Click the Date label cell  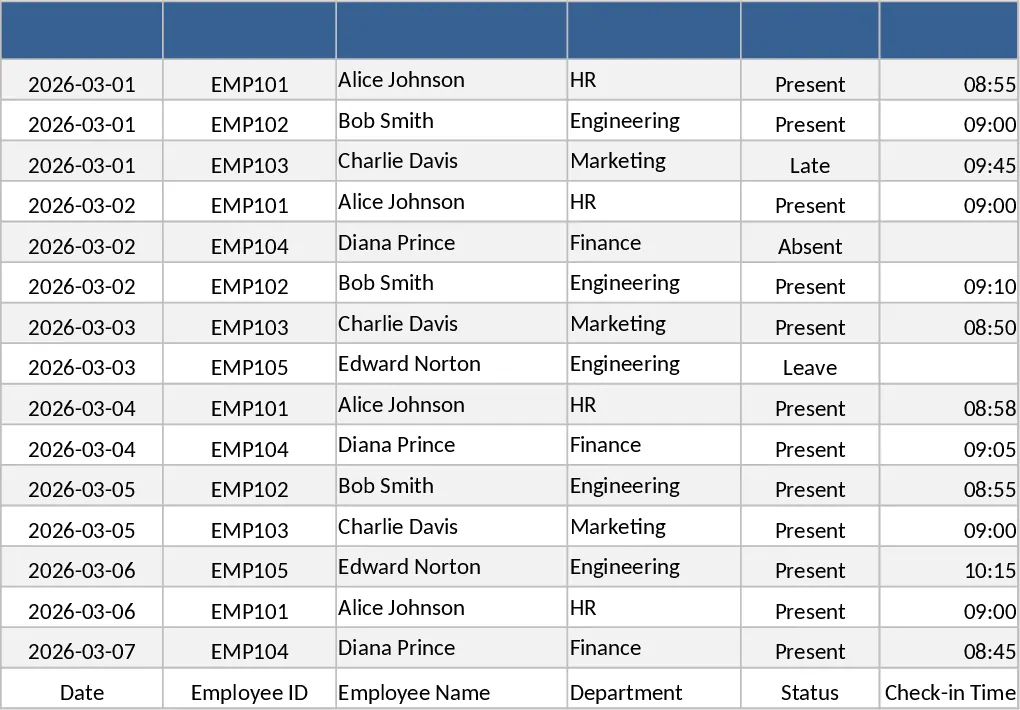pyautogui.click(x=81, y=689)
